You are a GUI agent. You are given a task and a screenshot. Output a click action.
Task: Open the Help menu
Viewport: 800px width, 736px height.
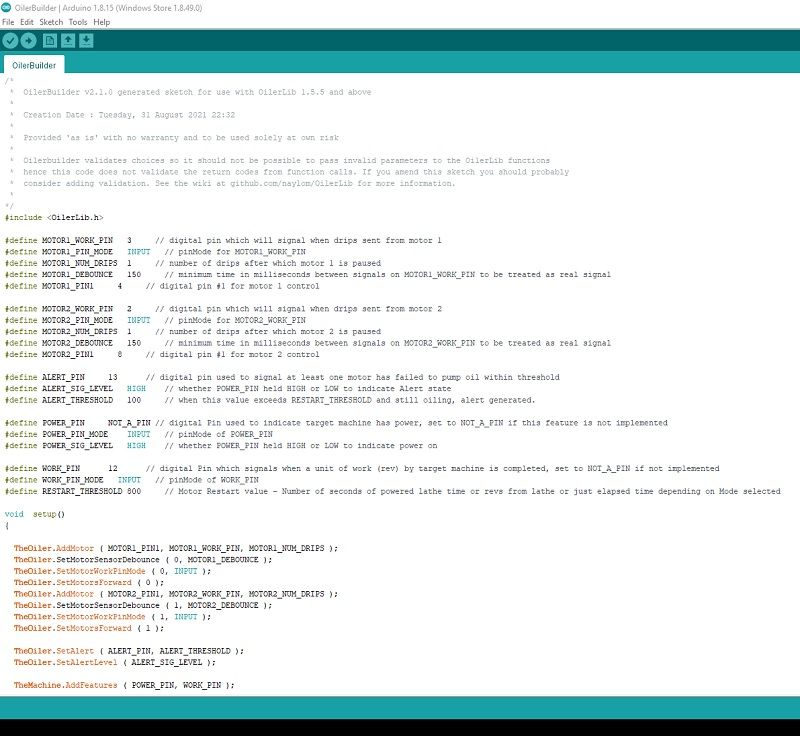pyautogui.click(x=102, y=22)
